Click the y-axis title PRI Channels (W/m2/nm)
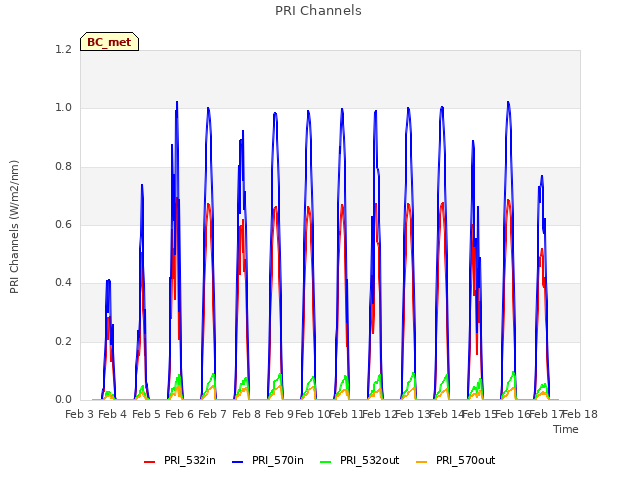 14,227
